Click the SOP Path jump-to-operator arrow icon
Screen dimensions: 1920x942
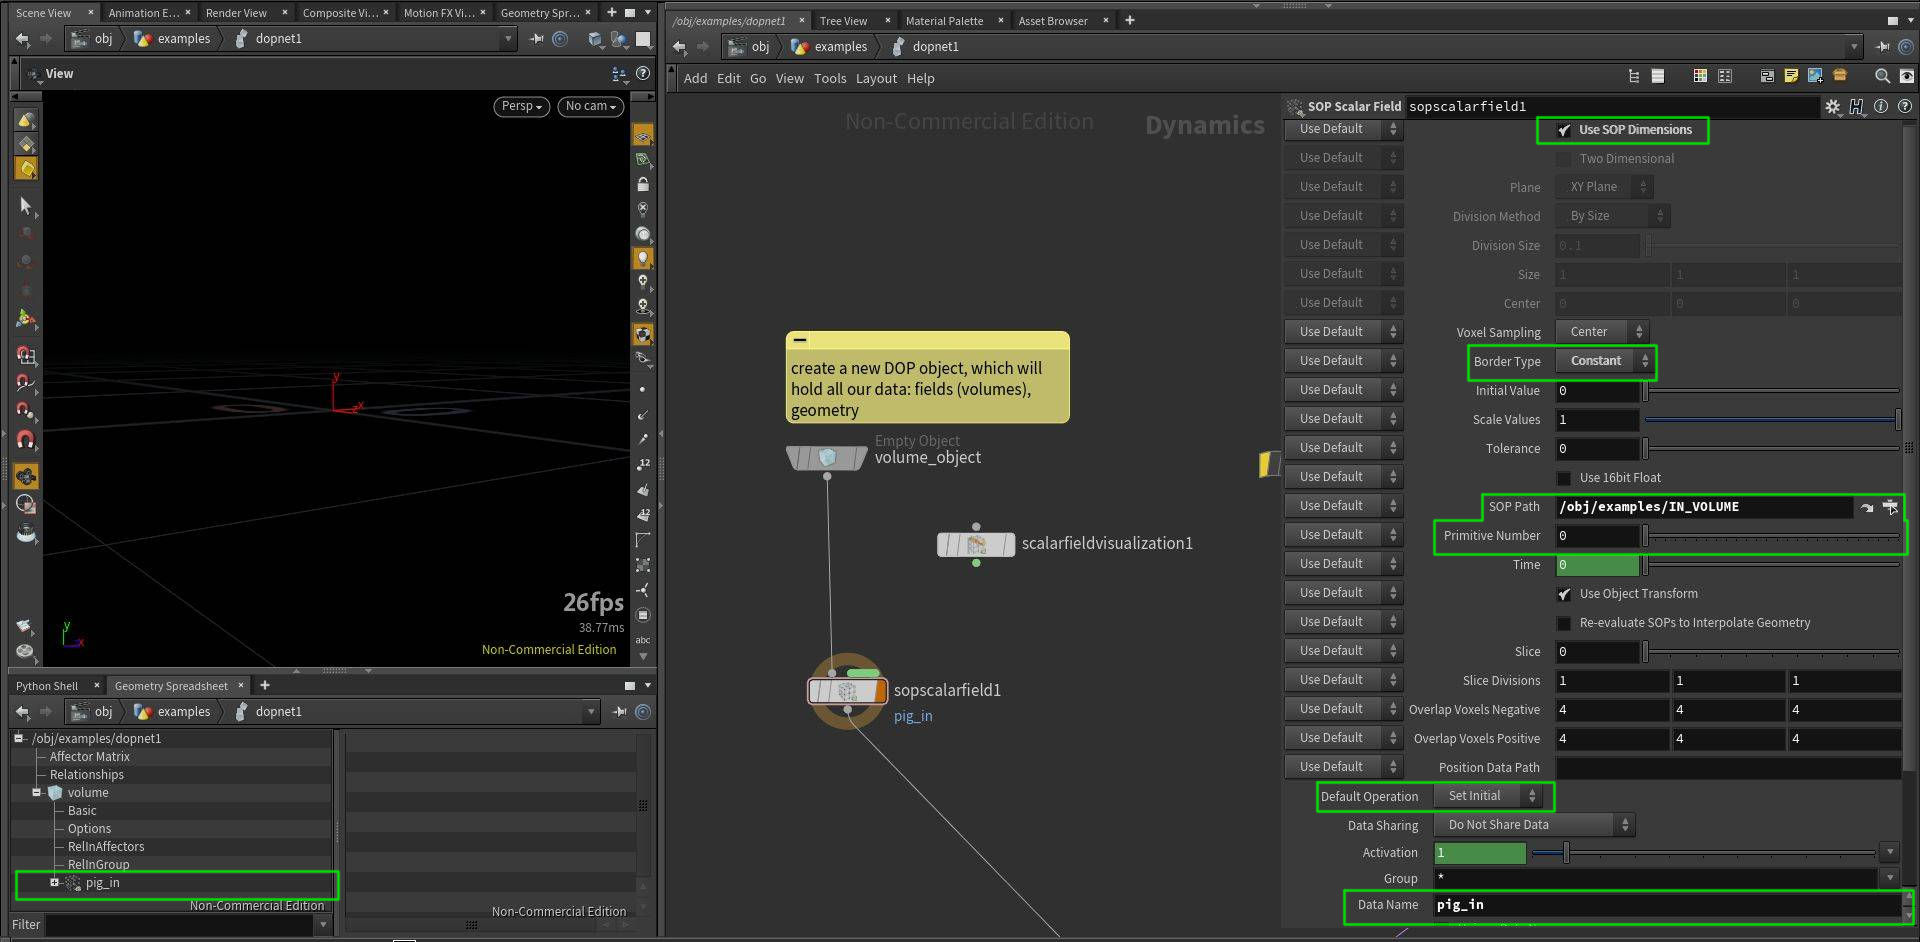tap(1867, 507)
